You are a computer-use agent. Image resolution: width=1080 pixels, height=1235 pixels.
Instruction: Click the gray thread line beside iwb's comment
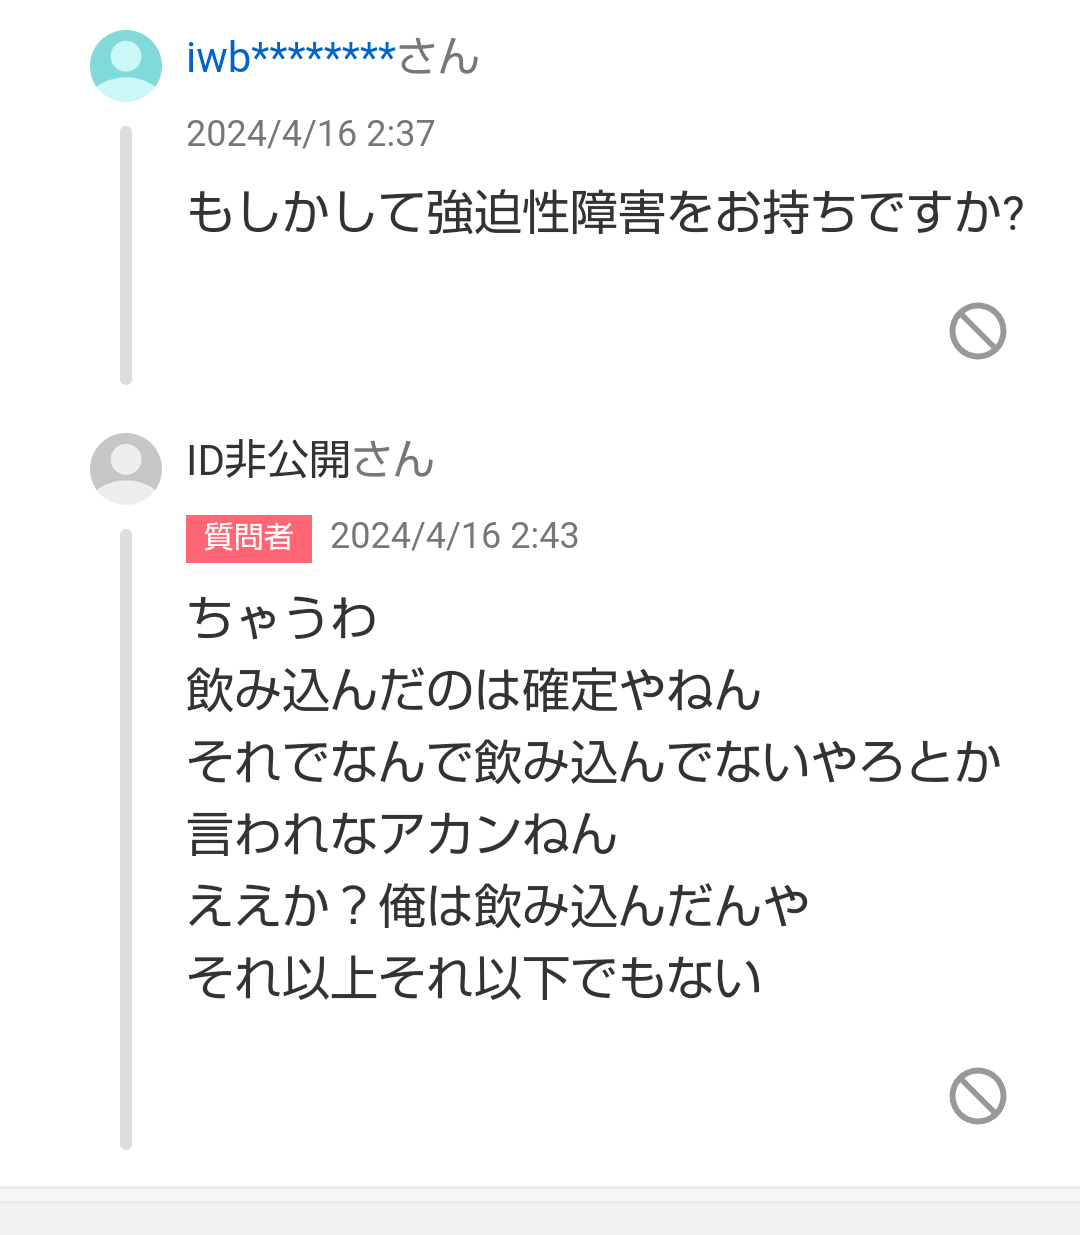(126, 255)
